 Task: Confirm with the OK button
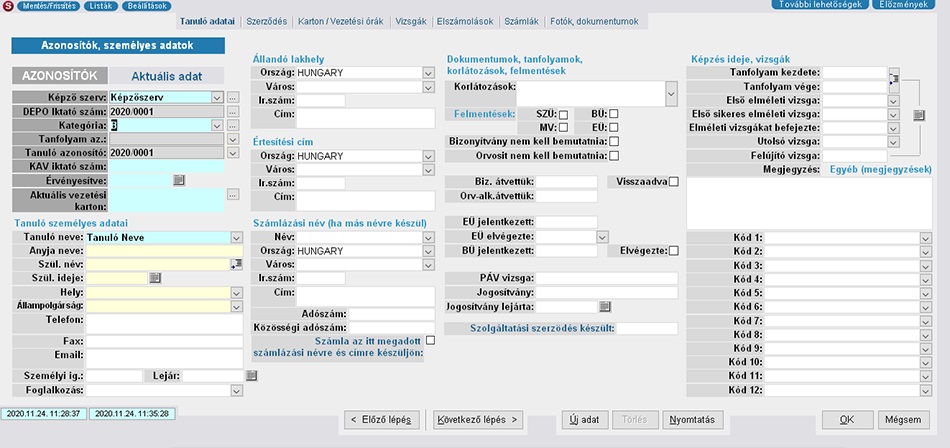[x=848, y=420]
